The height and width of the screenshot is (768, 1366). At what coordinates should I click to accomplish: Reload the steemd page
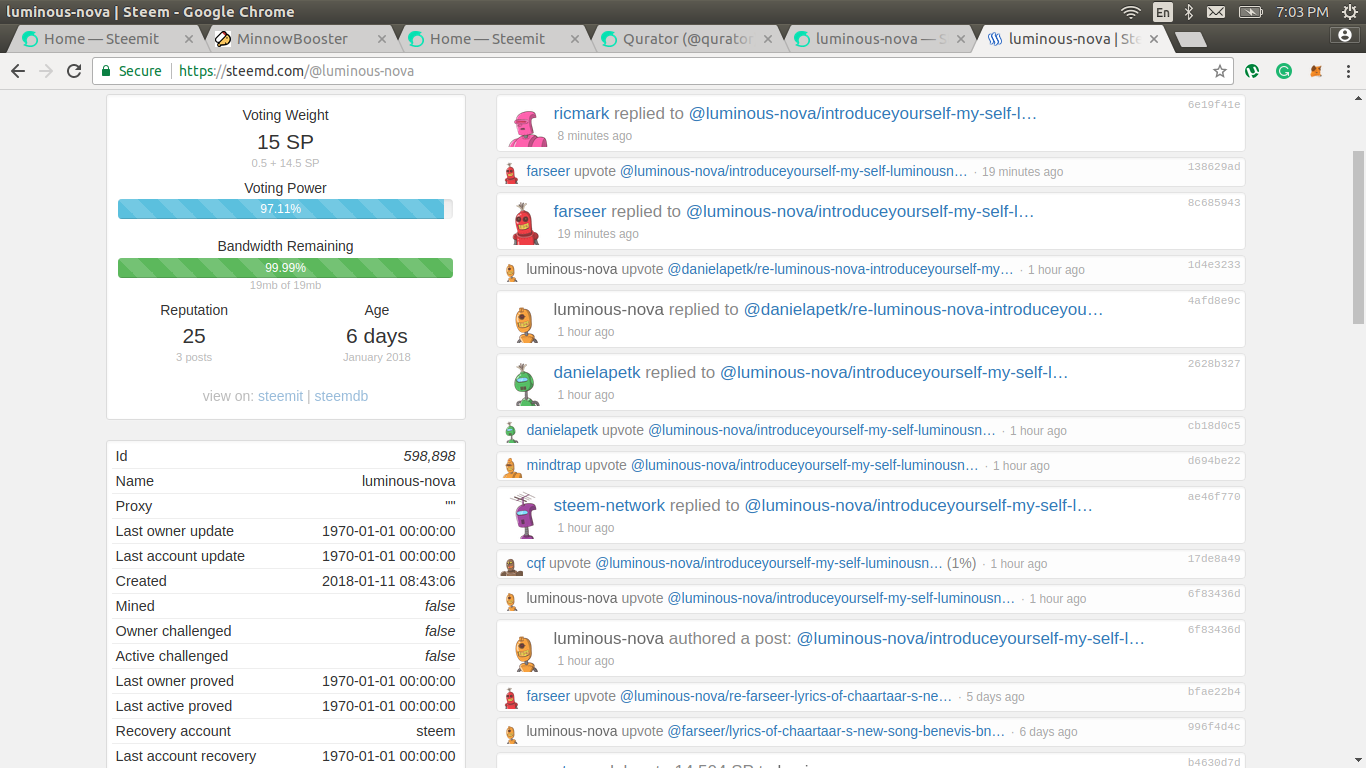tap(74, 71)
